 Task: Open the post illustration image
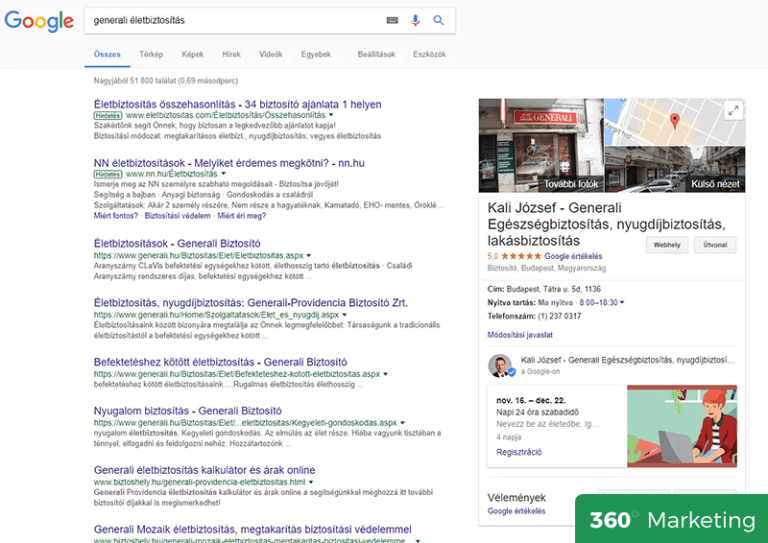click(x=682, y=426)
